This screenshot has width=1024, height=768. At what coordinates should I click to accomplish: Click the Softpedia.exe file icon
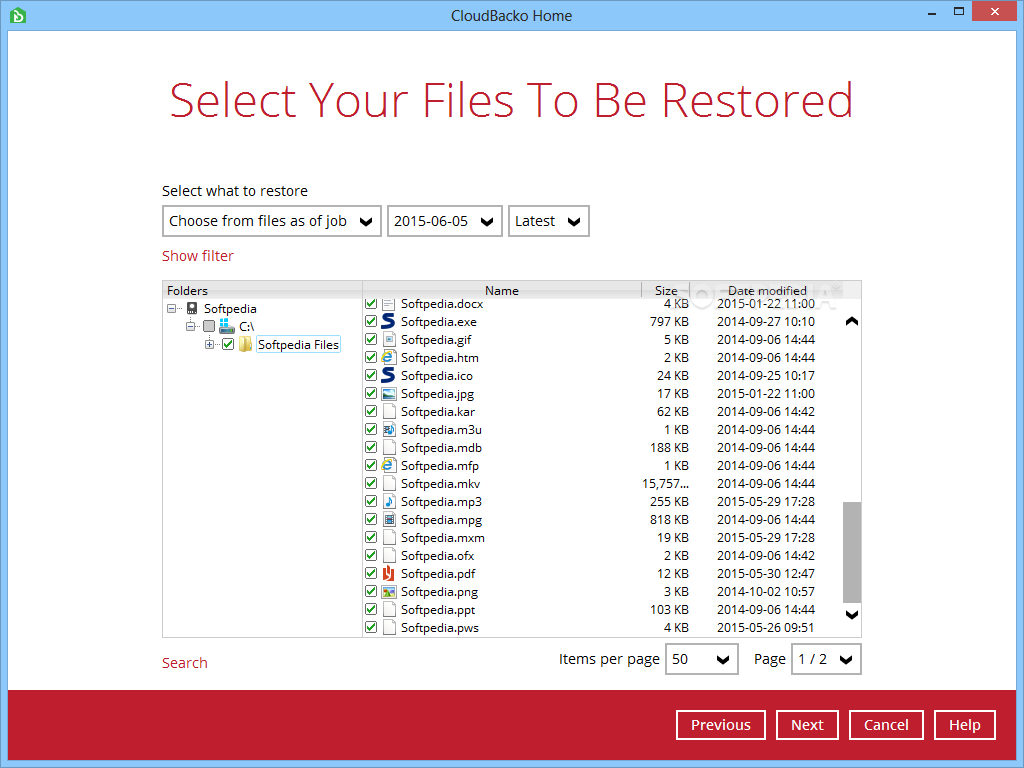[x=389, y=321]
